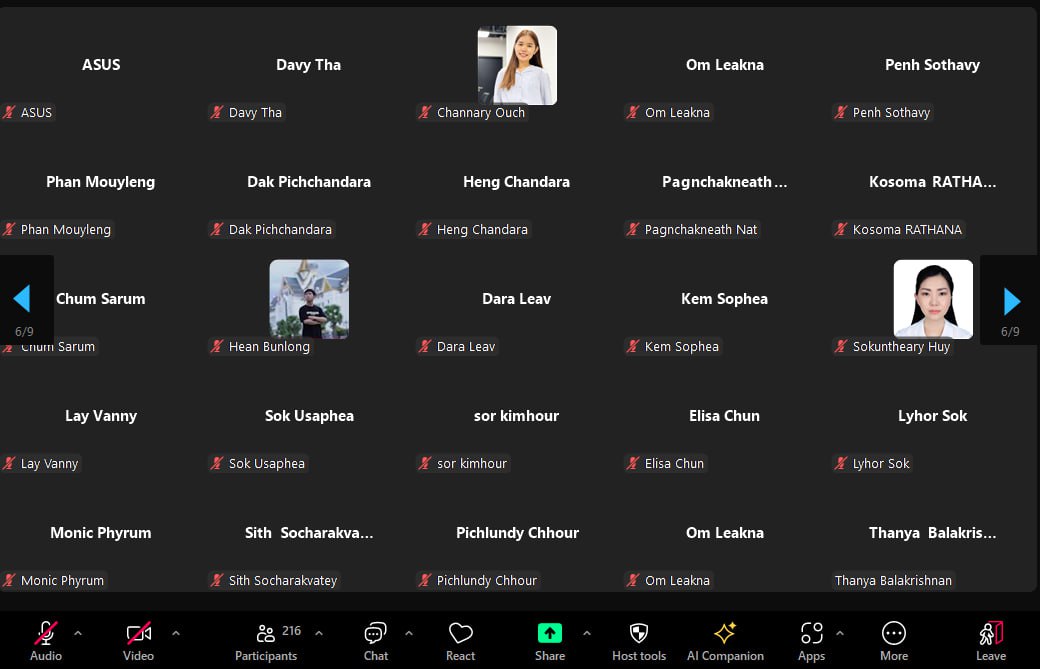The width and height of the screenshot is (1040, 669).
Task: Select the Thanya Balakrishnan name label
Action: (x=893, y=580)
